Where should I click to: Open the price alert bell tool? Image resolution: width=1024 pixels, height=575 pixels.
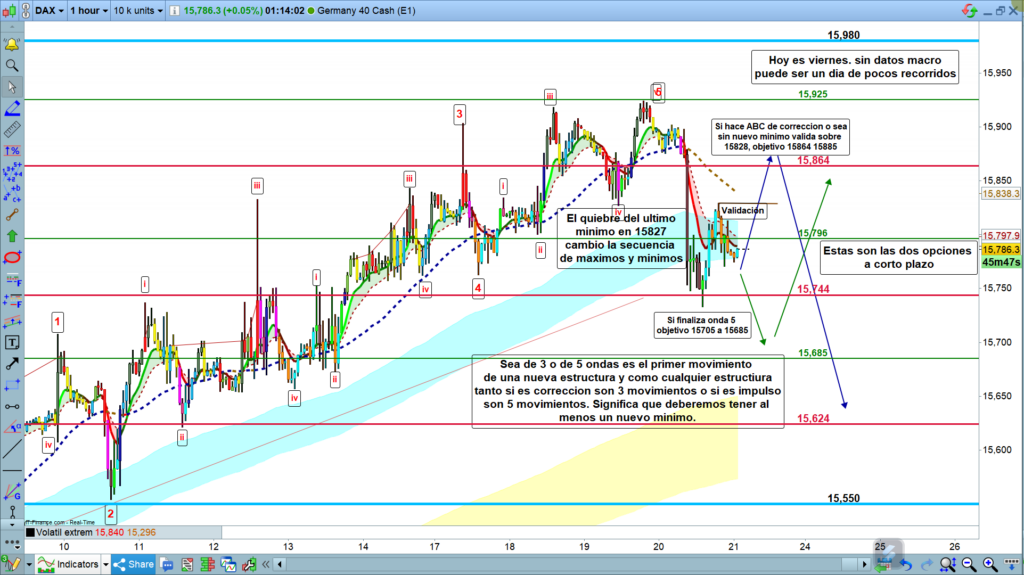click(x=12, y=45)
